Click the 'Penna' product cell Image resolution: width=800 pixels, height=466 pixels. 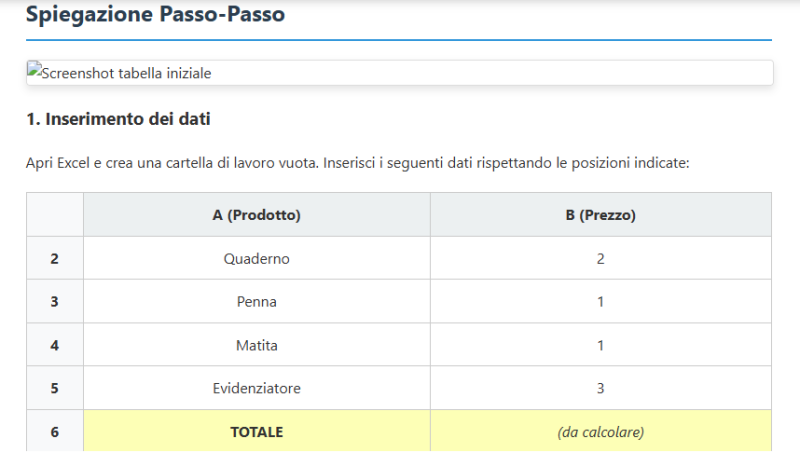click(257, 302)
